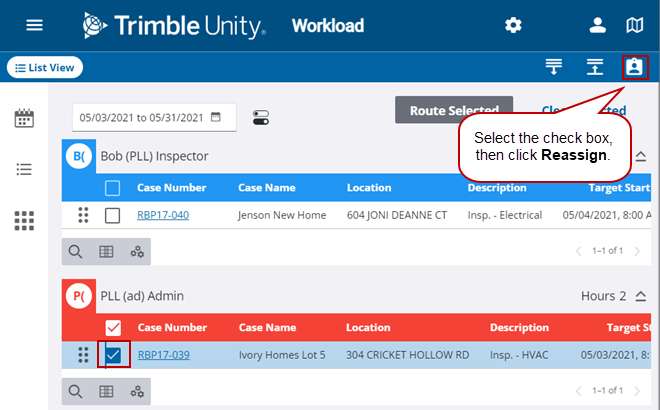Collapse the PLL (ad) Admin panel
The image size is (660, 410).
[x=641, y=297]
